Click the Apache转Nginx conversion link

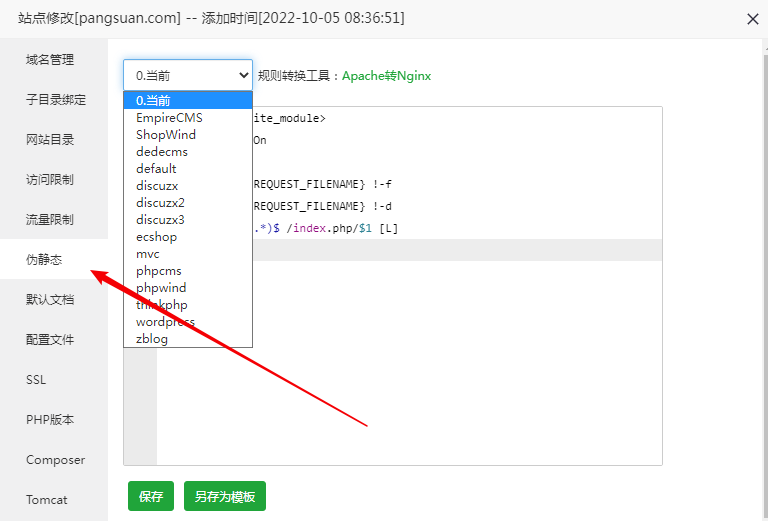[386, 76]
